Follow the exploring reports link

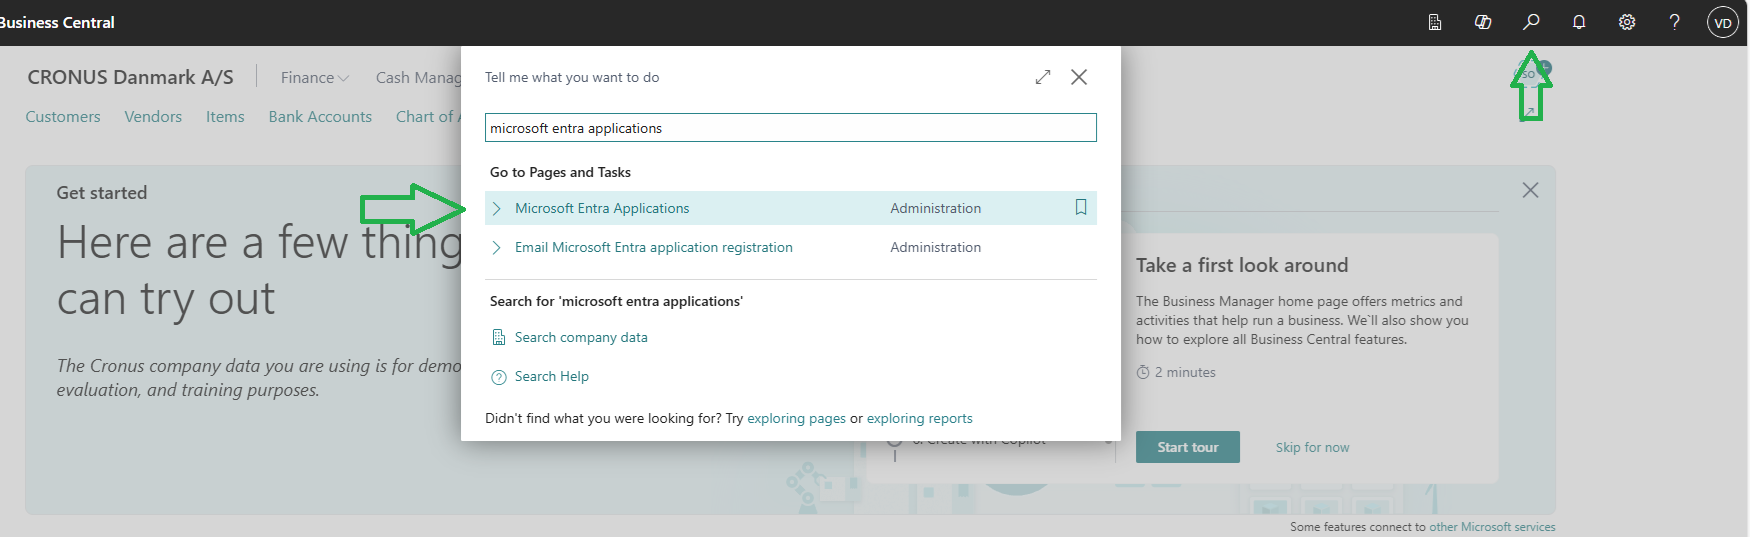pyautogui.click(x=919, y=418)
